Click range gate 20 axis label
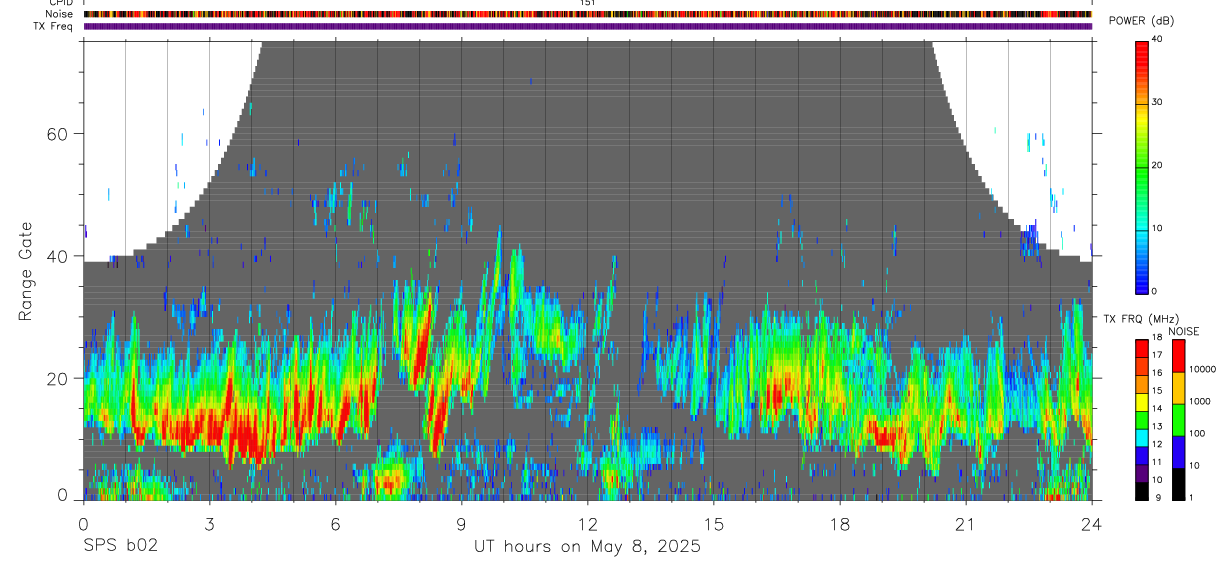The width and height of the screenshot is (1228, 567). coord(57,378)
